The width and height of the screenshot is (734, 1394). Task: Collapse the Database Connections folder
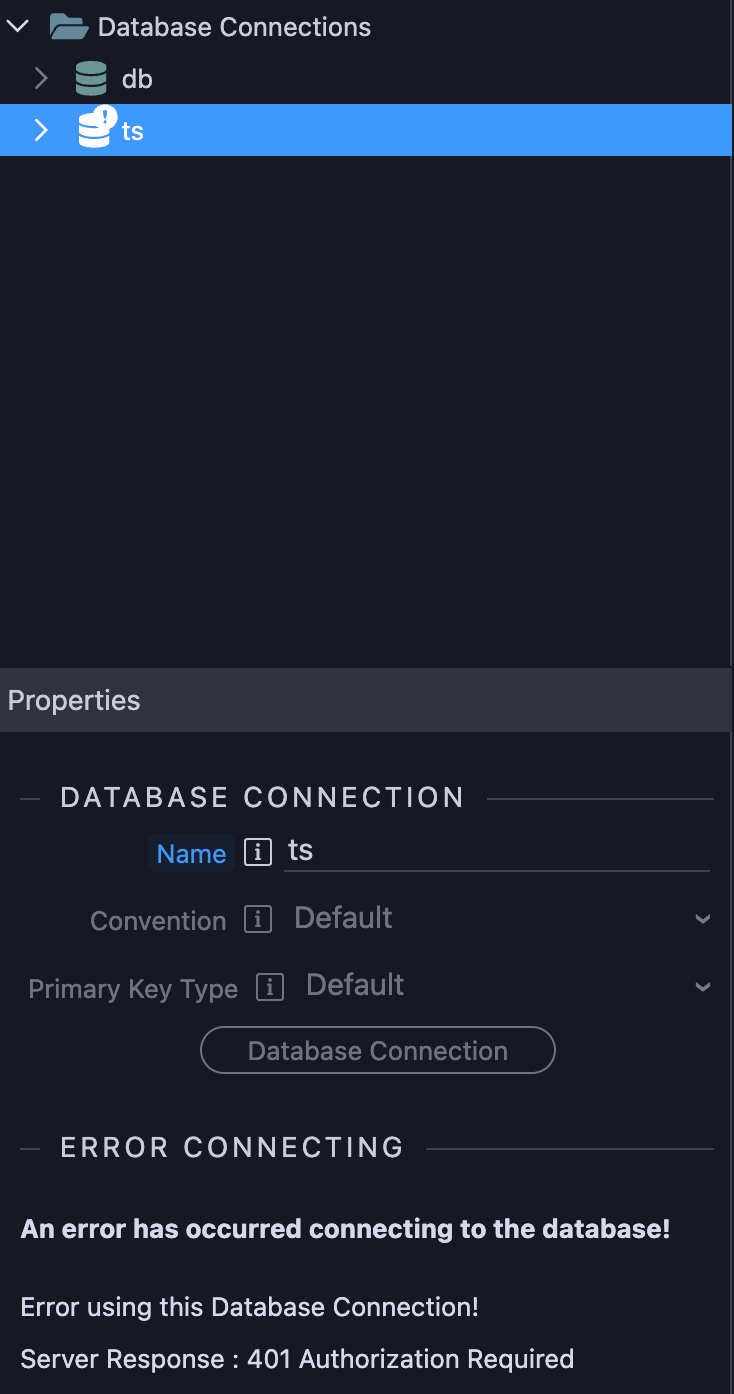17,26
